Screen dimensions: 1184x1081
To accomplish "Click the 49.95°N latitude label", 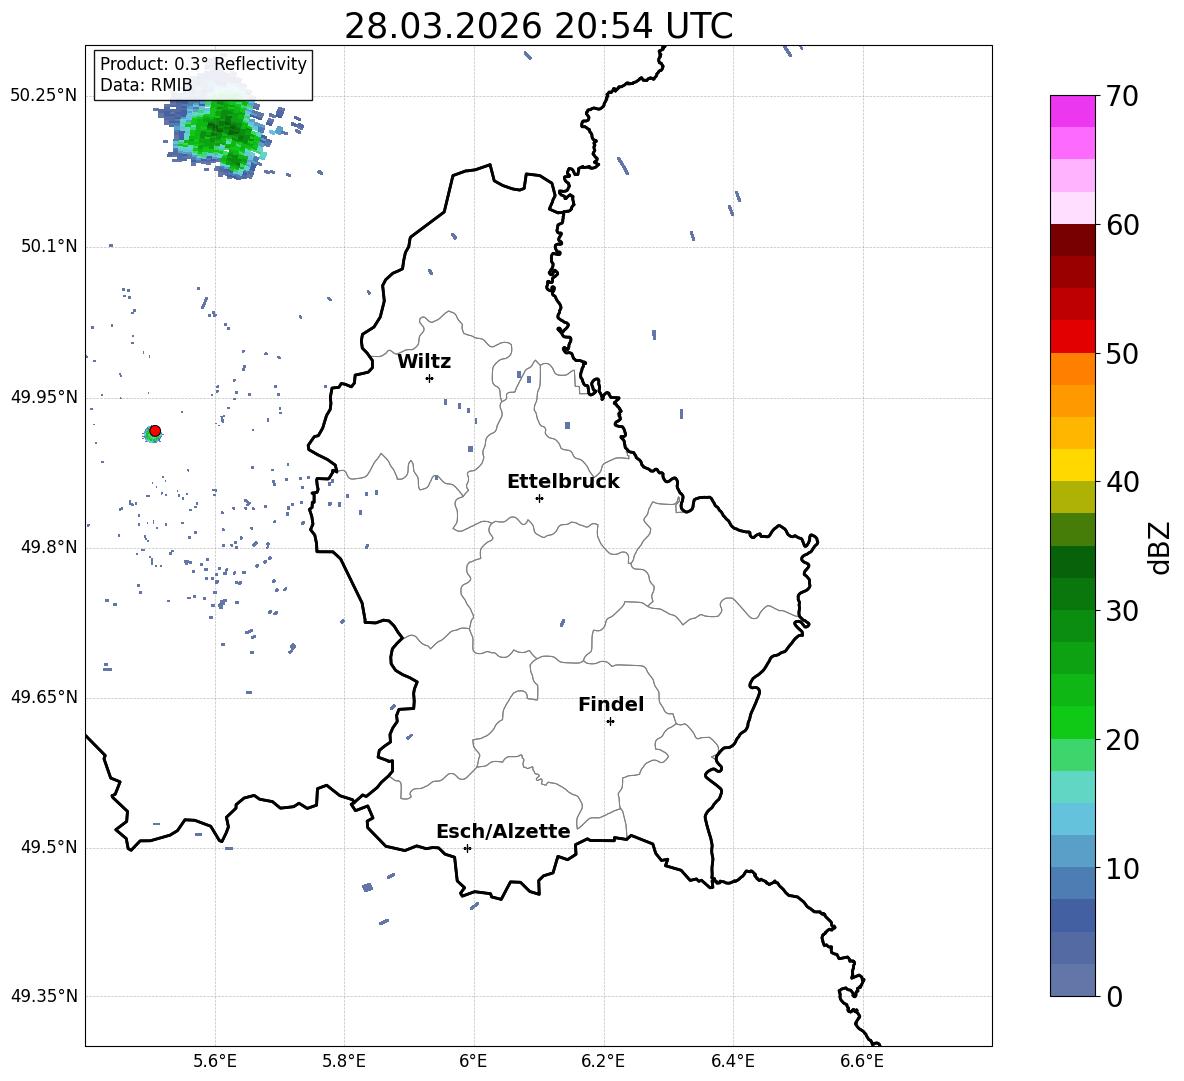I will pos(44,396).
